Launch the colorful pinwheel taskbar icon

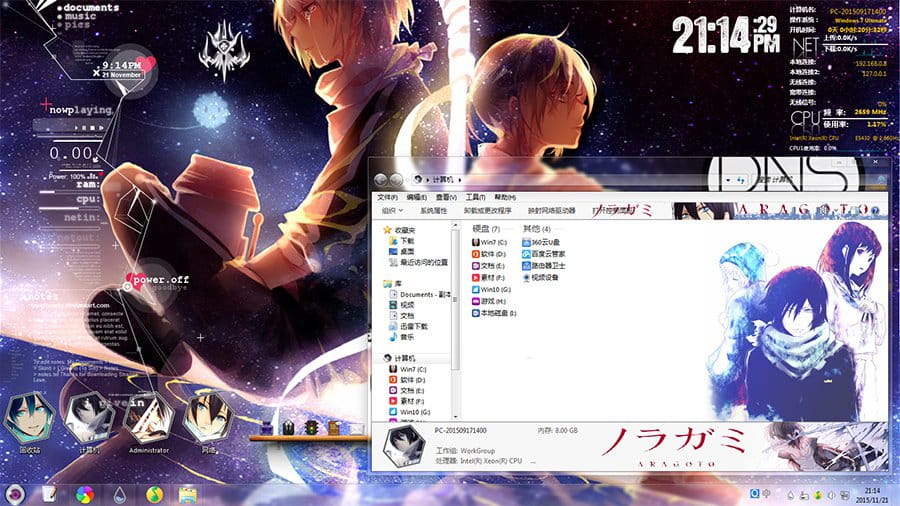point(84,494)
